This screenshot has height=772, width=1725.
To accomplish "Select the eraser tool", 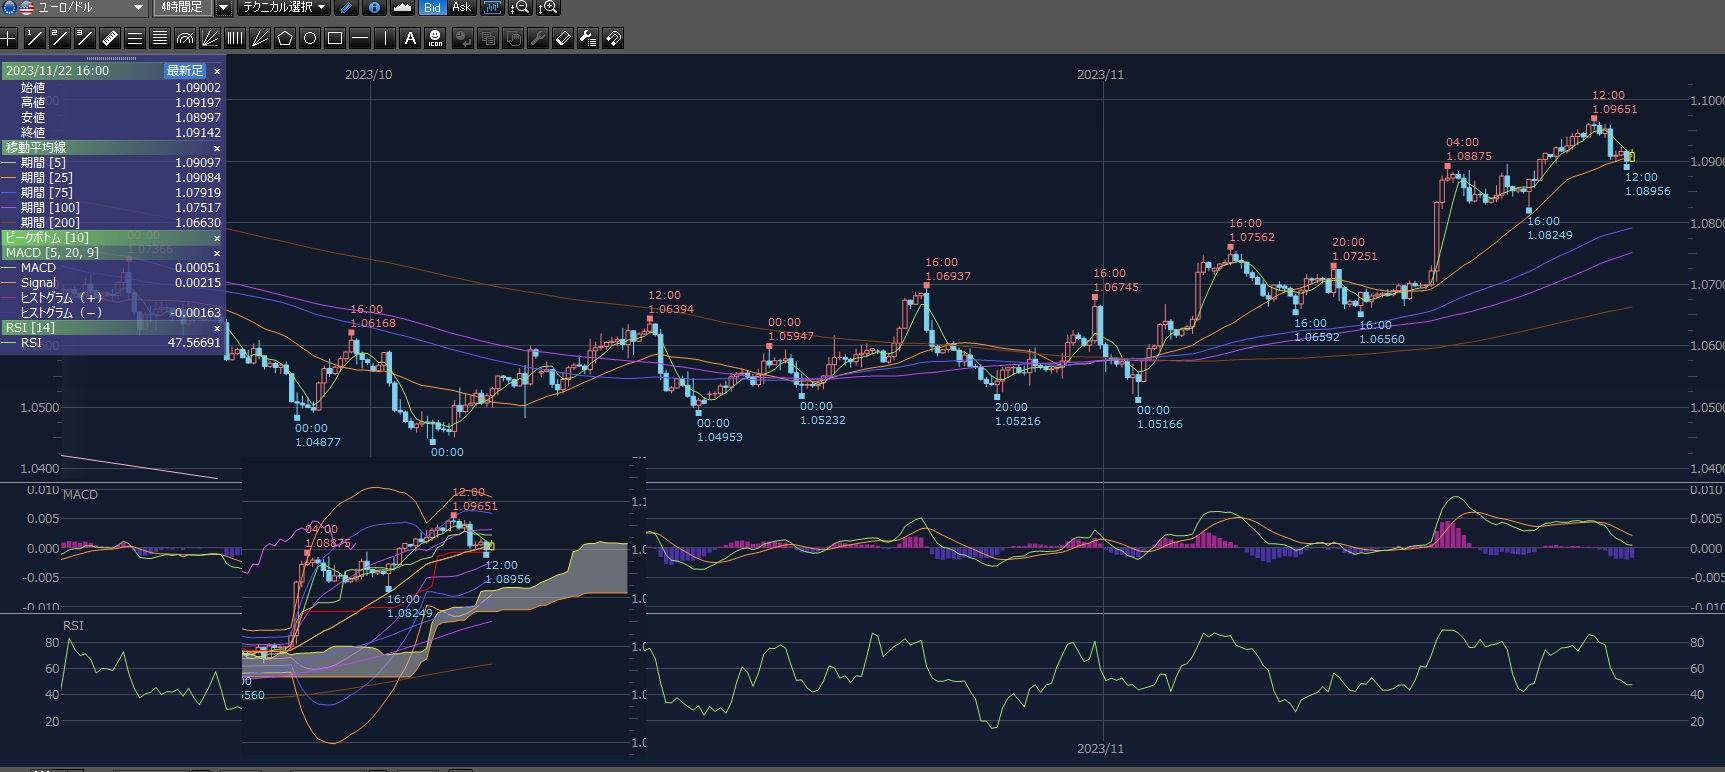I will (x=563, y=39).
